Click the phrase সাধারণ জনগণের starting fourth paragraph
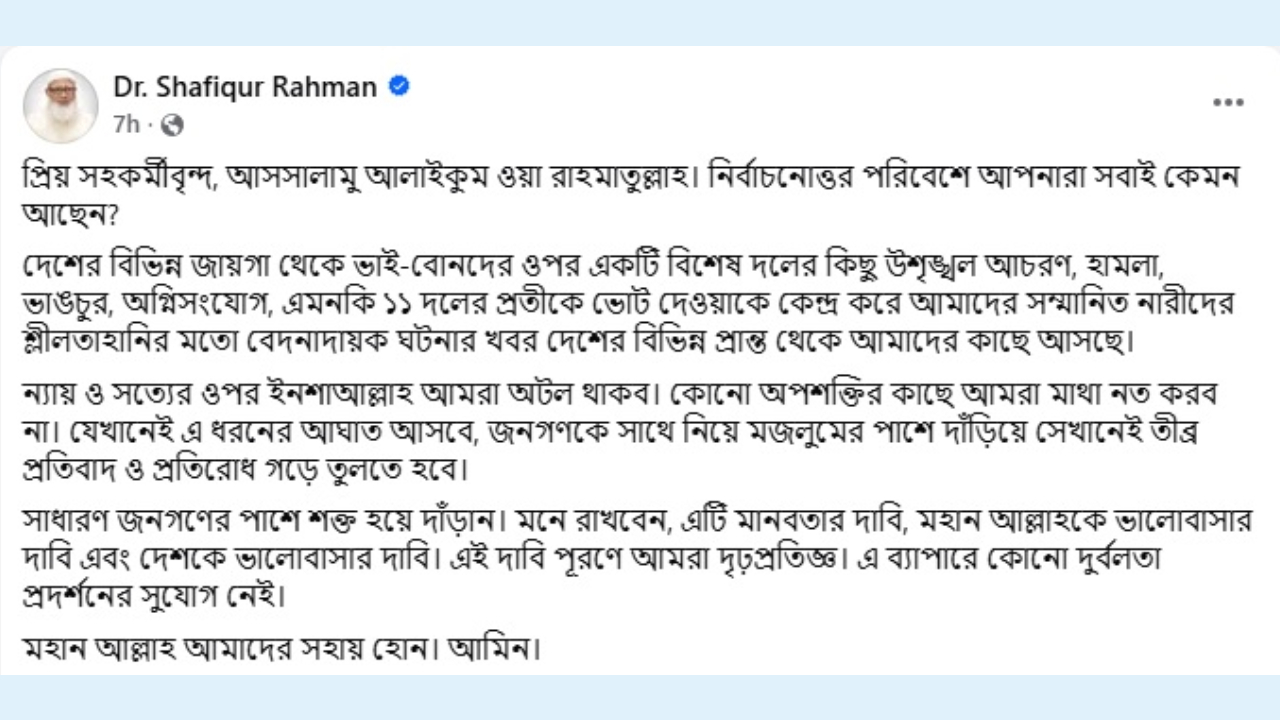 tap(126, 521)
